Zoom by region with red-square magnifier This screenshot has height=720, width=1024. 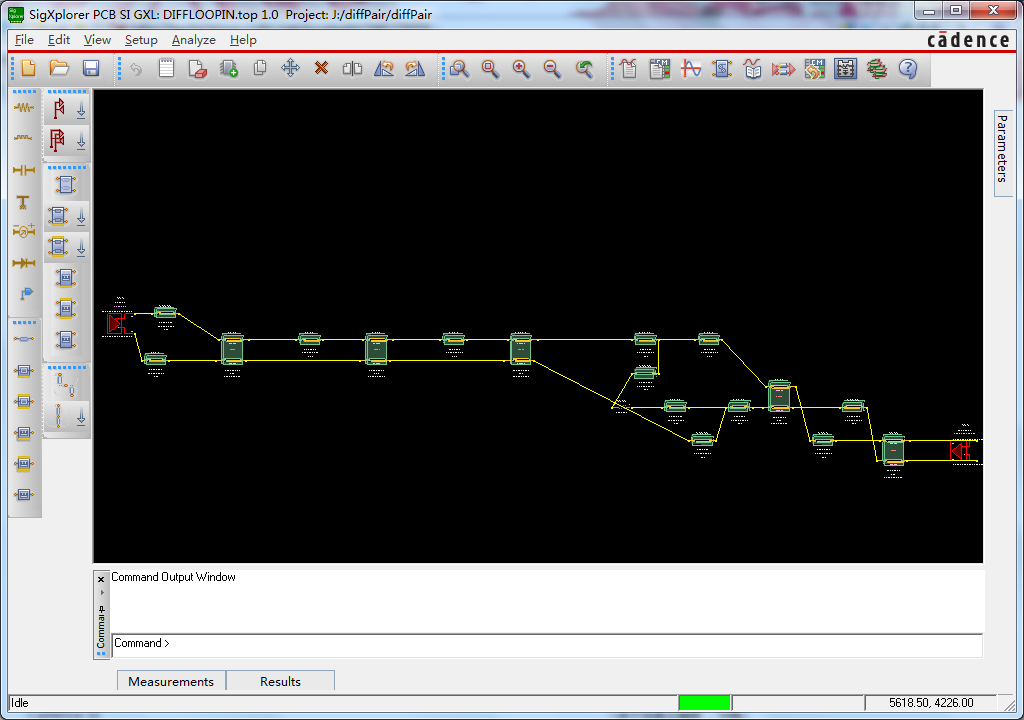[x=490, y=69]
